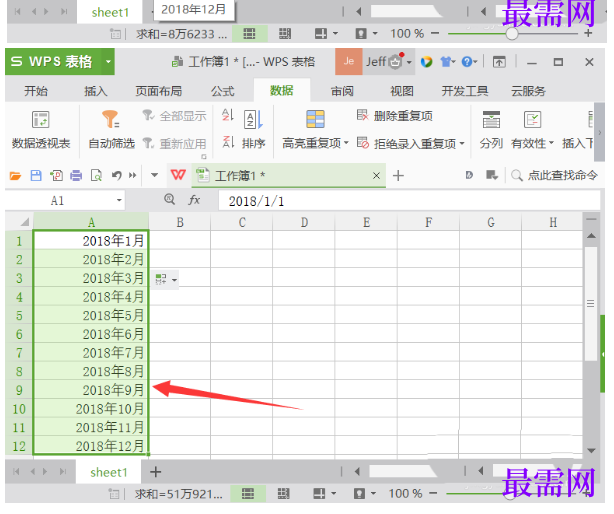614x514 pixels.
Task: Open the 视图 (View) tab
Action: tap(402, 91)
